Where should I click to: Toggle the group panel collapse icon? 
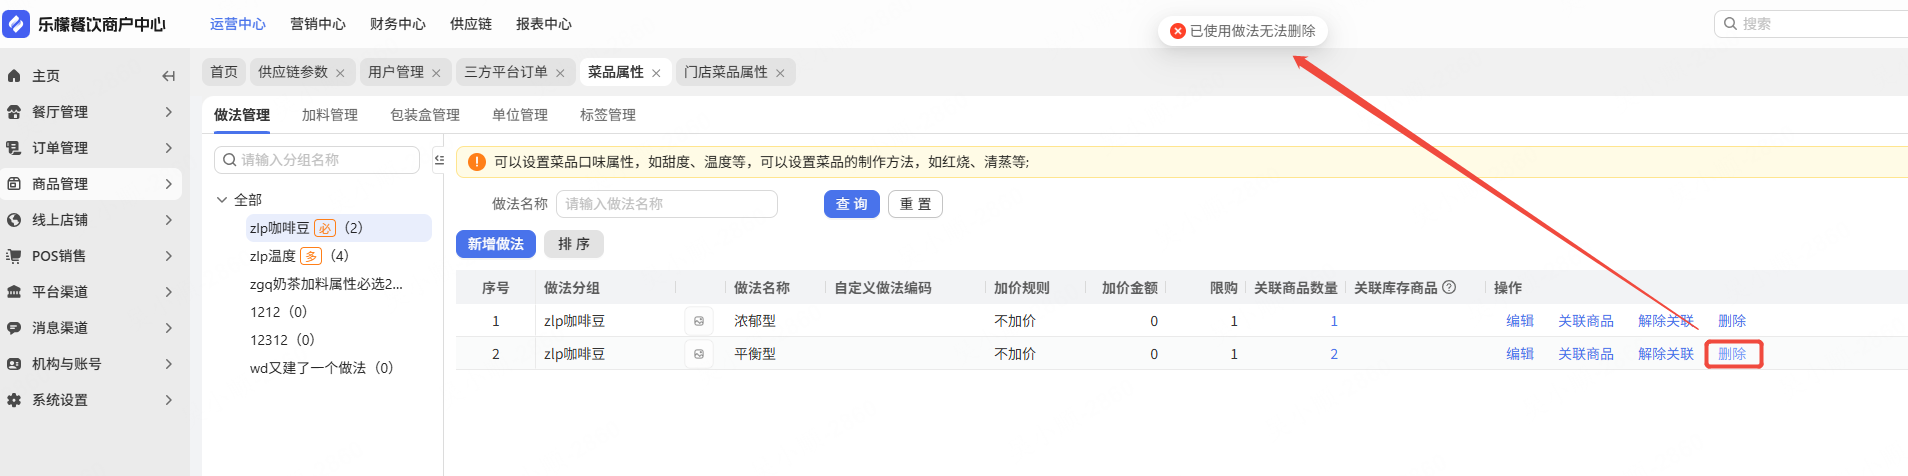click(439, 160)
